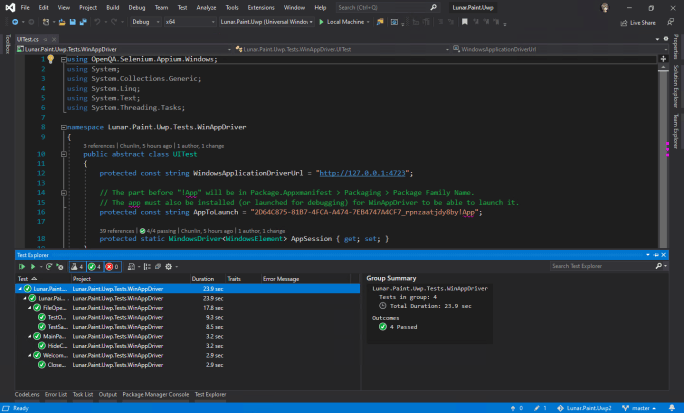Open the master branch selector in status bar
The width and height of the screenshot is (684, 413).
click(x=640, y=408)
